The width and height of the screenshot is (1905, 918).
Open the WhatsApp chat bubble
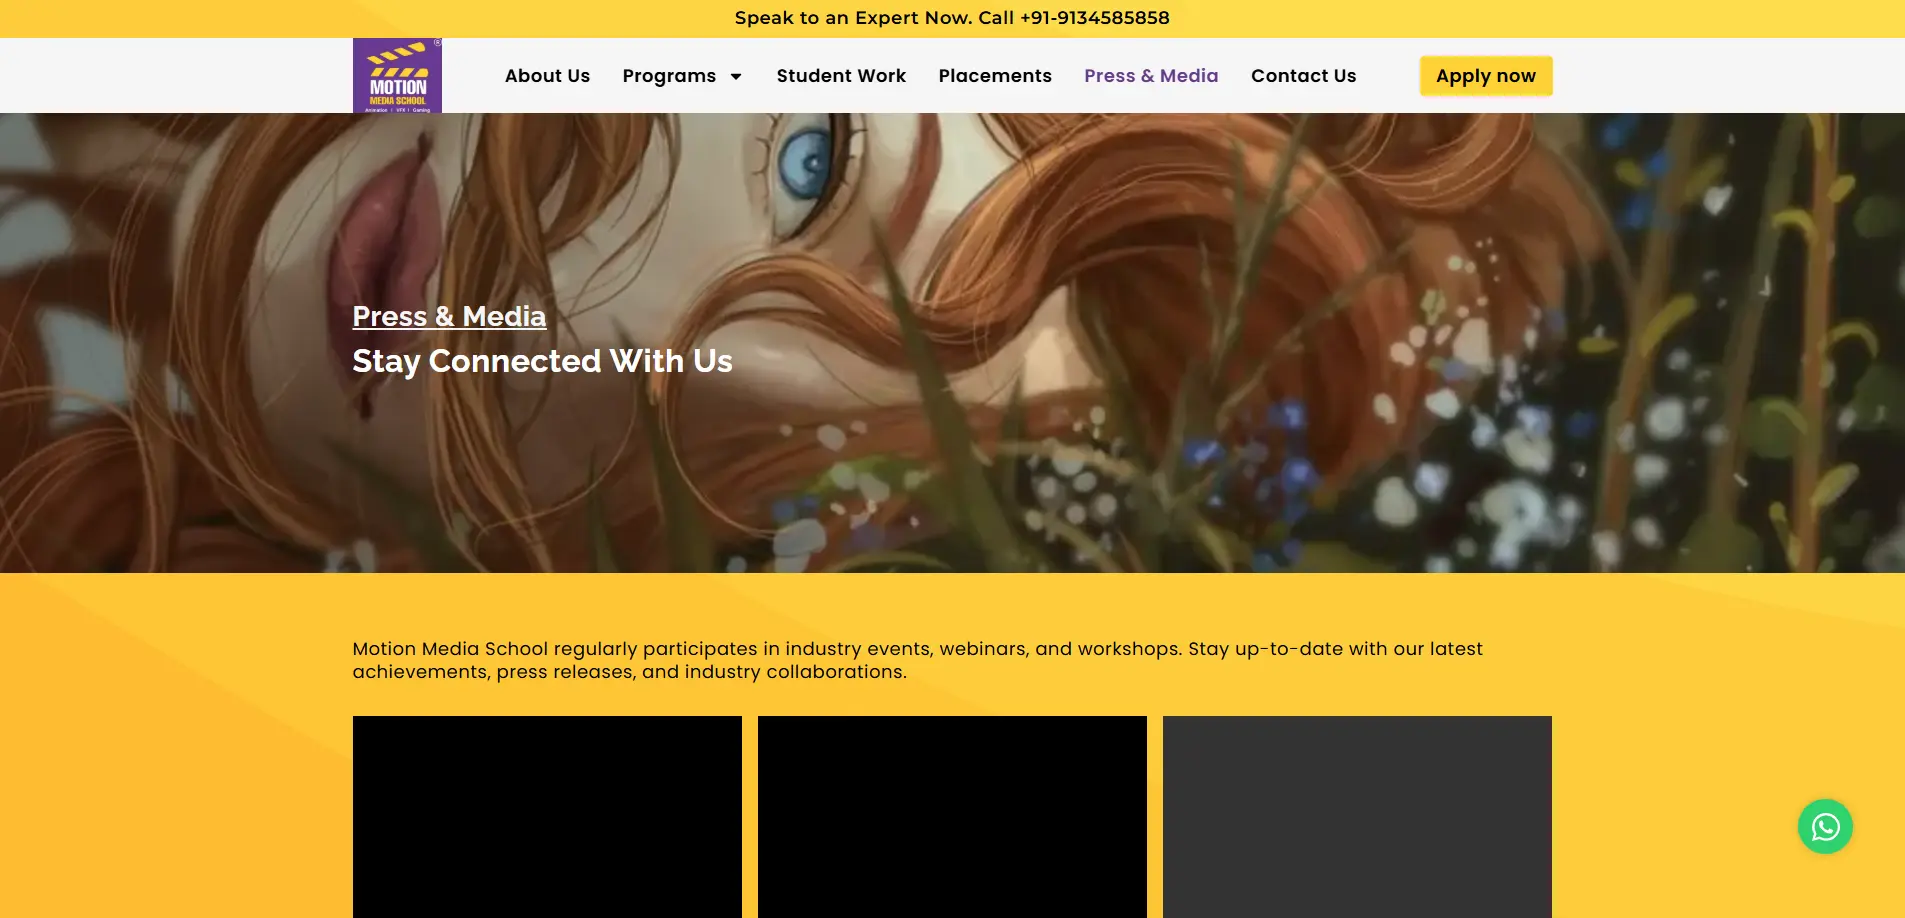[x=1825, y=826]
